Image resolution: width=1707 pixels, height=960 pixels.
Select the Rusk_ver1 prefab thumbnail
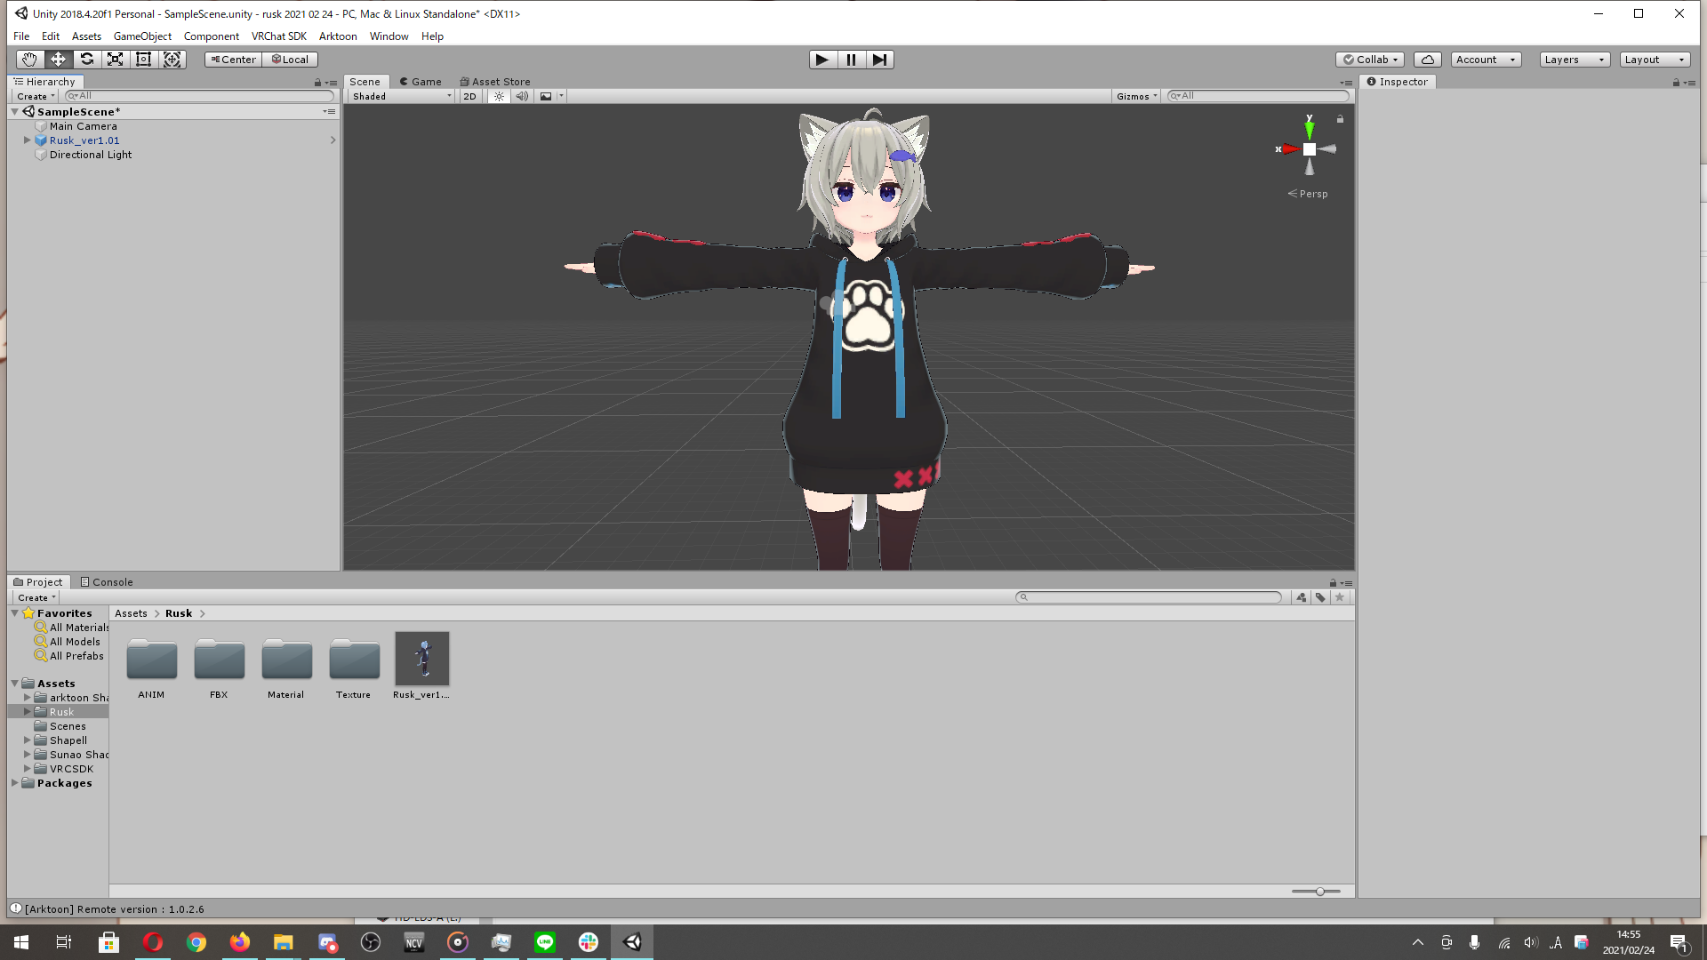coord(422,660)
